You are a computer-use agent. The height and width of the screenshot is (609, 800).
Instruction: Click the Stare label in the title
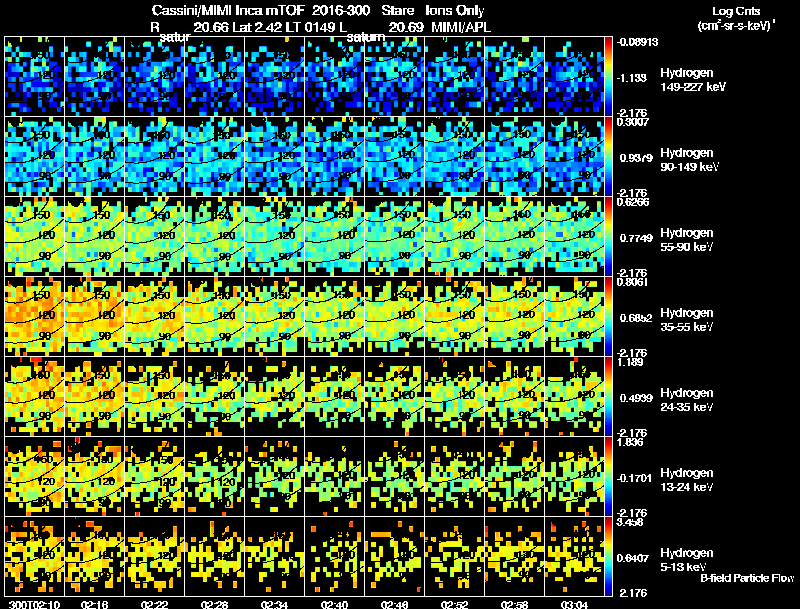coord(398,10)
